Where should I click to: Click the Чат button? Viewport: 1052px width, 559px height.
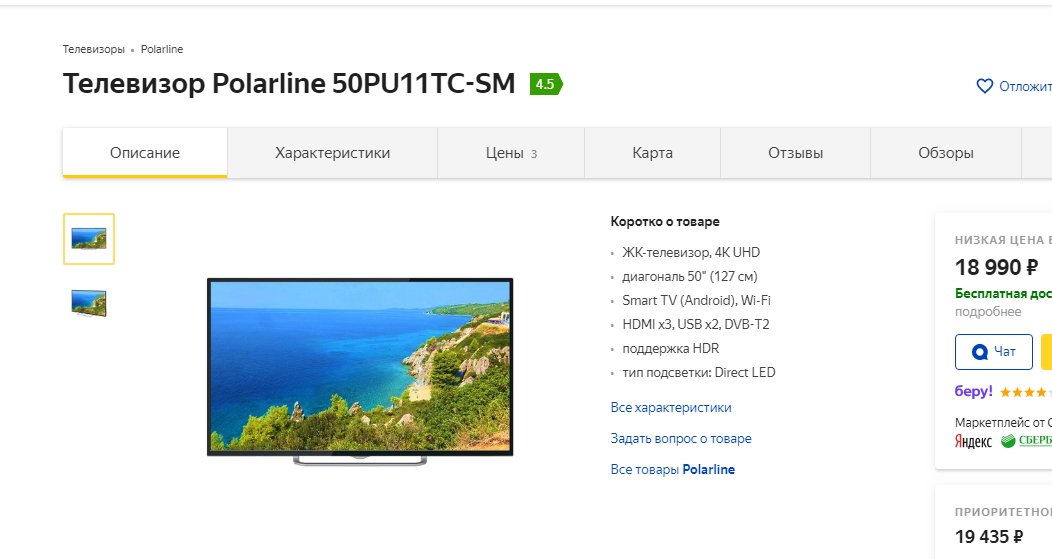(994, 352)
